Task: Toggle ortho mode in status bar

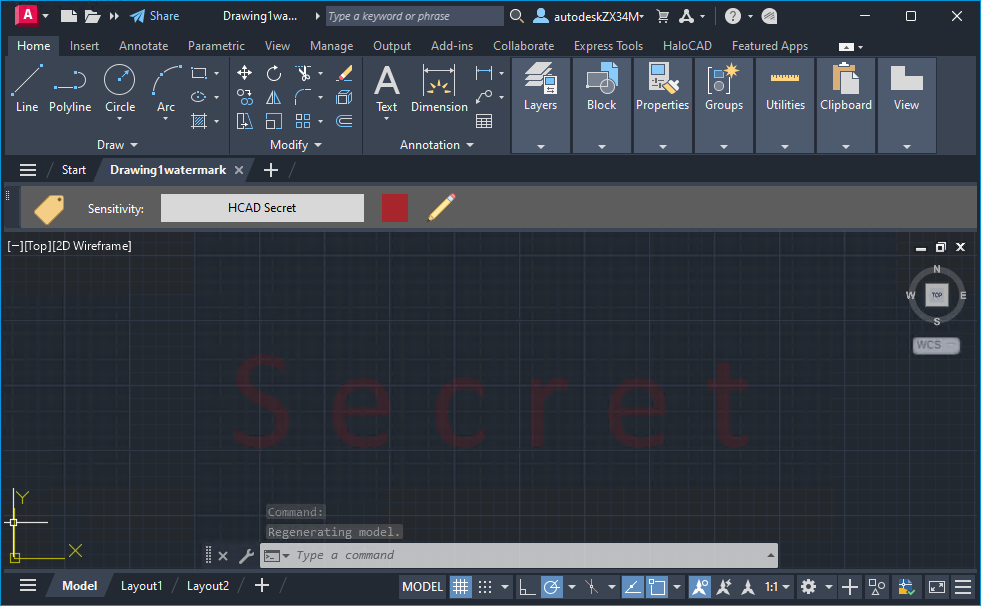Action: pyautogui.click(x=527, y=587)
